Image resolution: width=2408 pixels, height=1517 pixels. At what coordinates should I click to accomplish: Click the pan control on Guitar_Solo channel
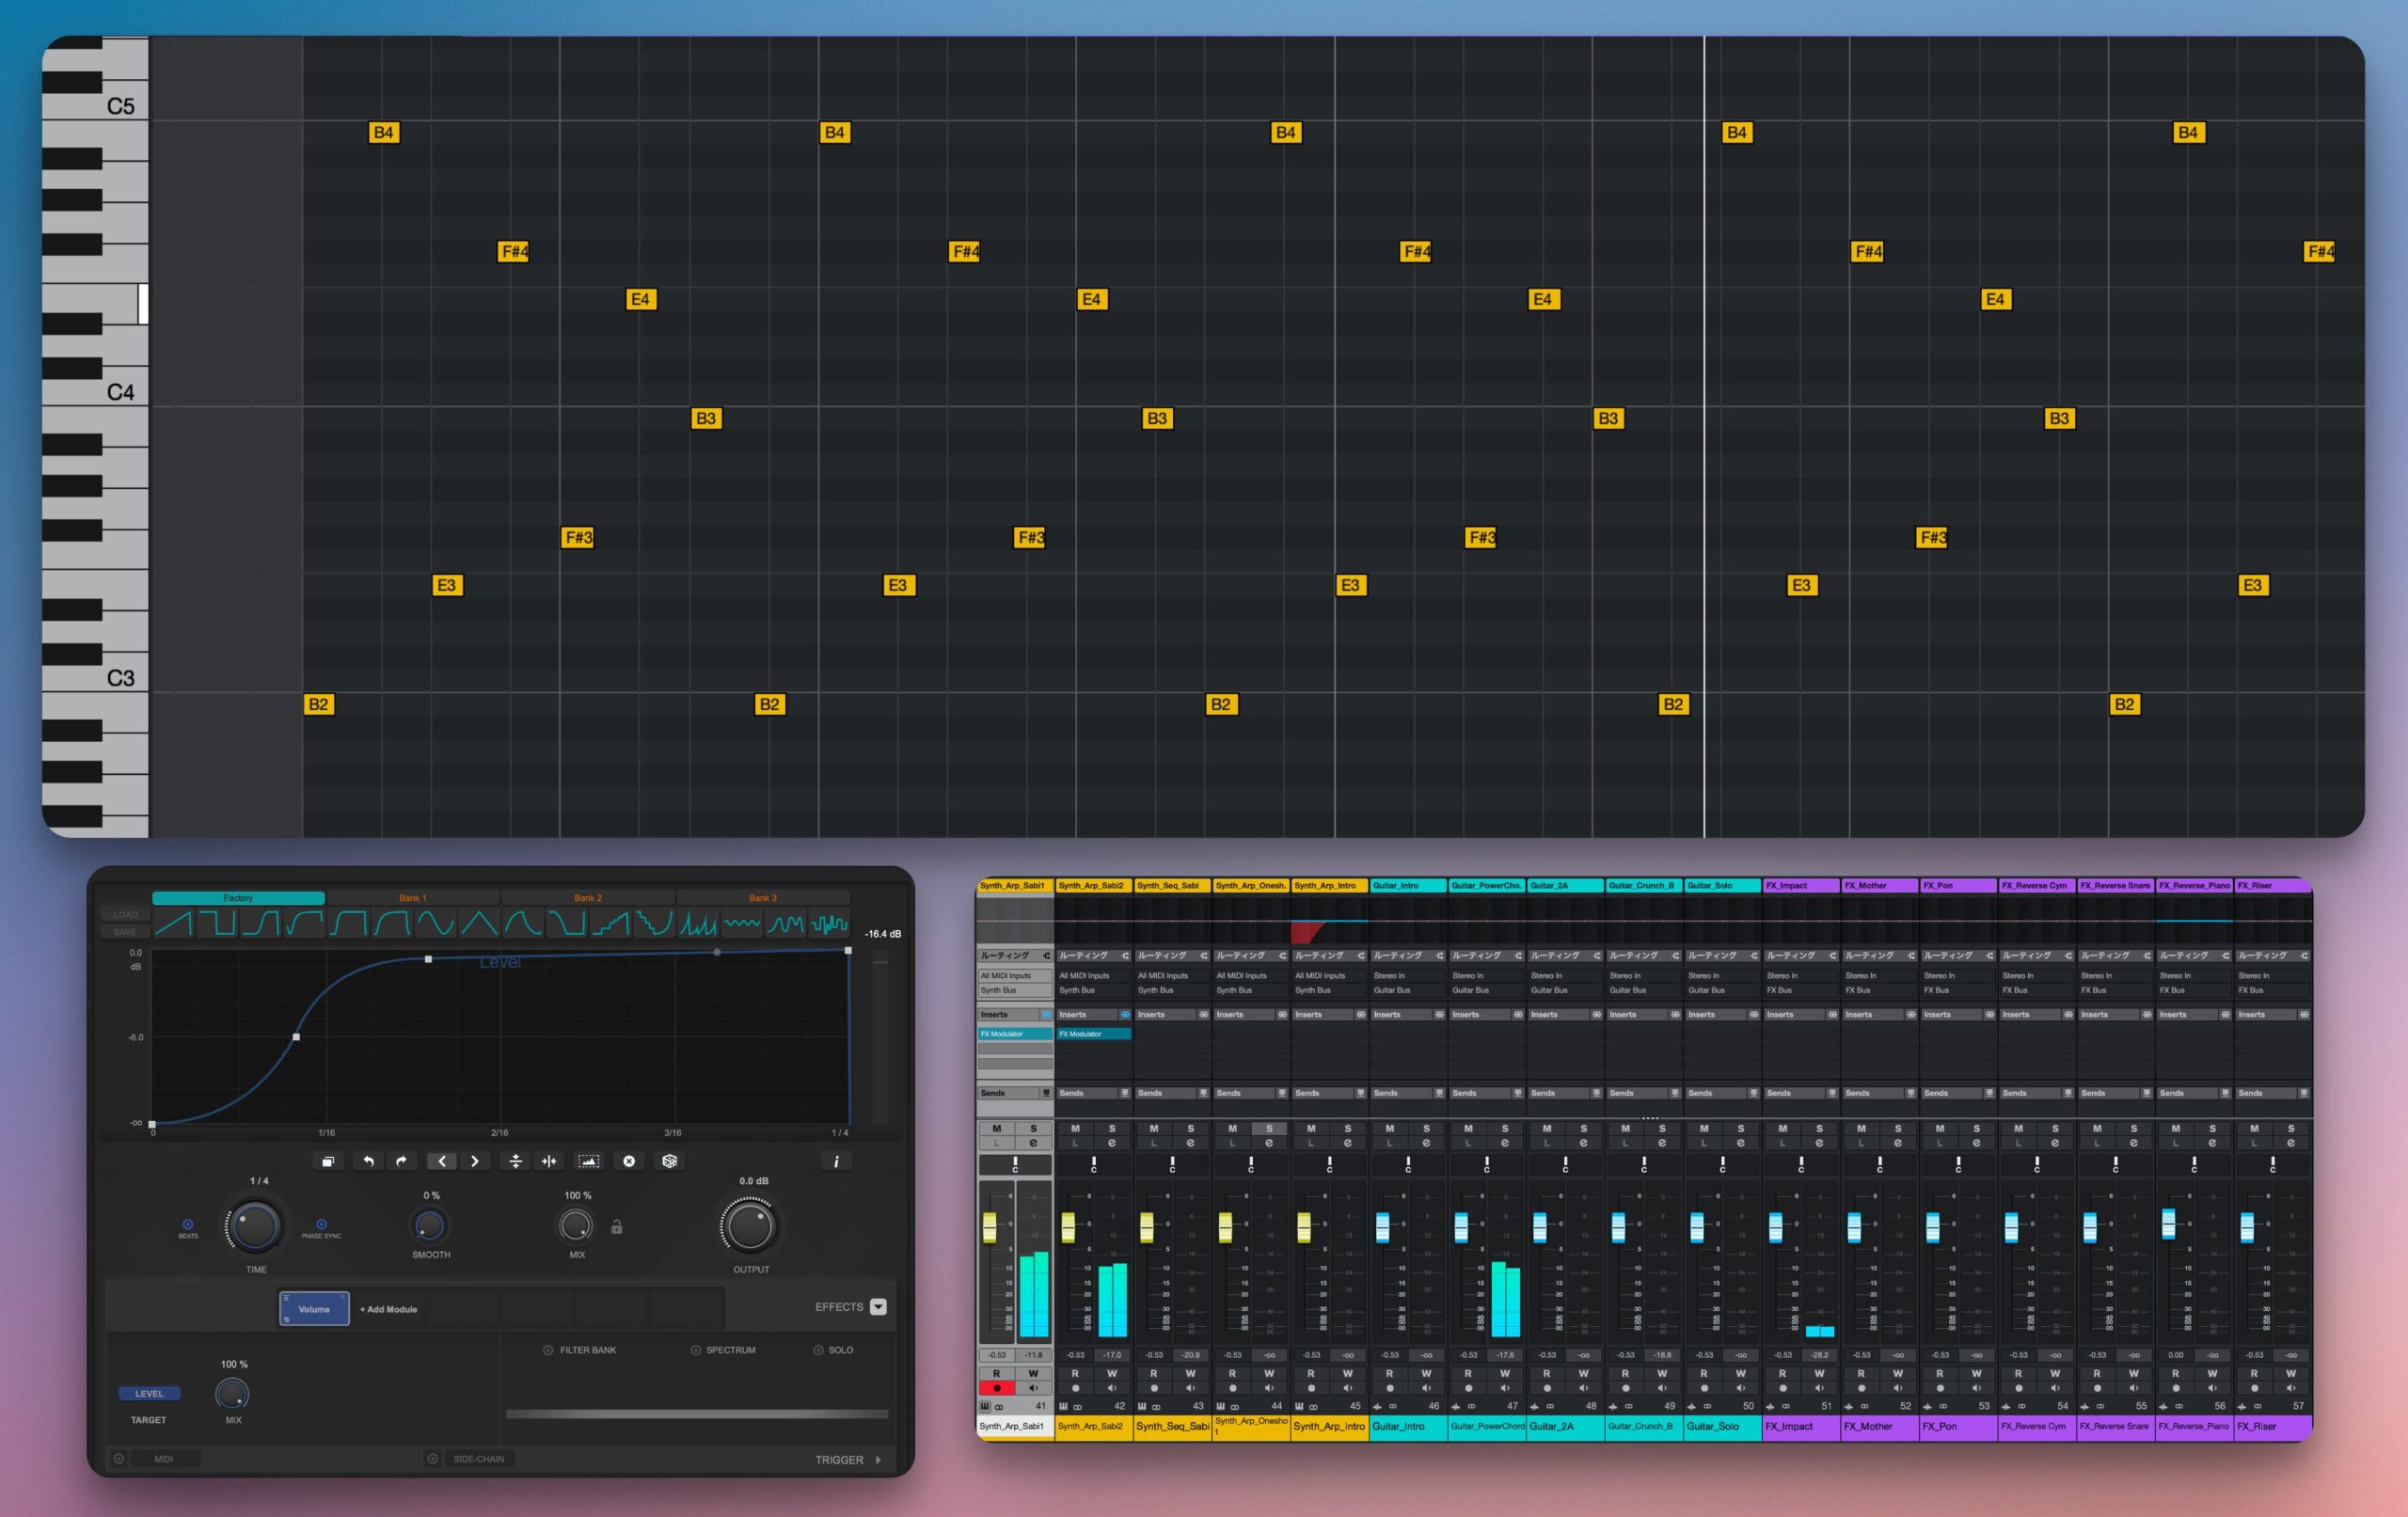[1722, 1165]
